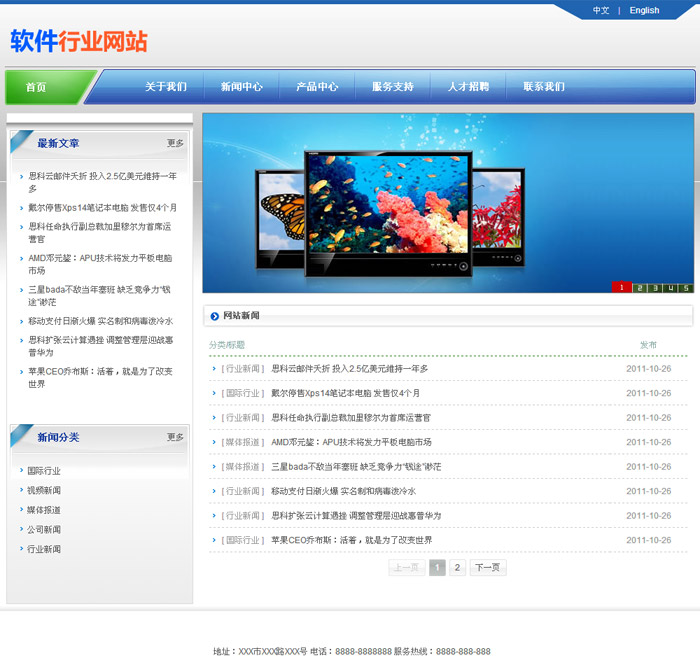This screenshot has width=700, height=672.
Task: Open the 产品中心 menu item
Action: tap(317, 87)
